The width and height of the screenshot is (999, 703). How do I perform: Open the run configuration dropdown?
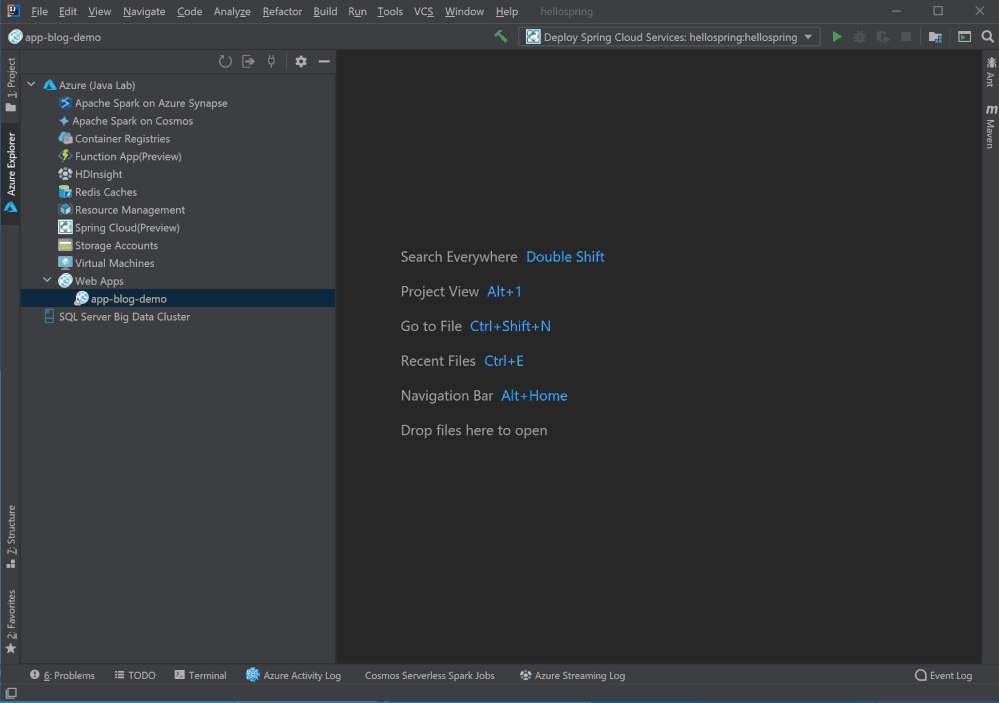coord(669,37)
